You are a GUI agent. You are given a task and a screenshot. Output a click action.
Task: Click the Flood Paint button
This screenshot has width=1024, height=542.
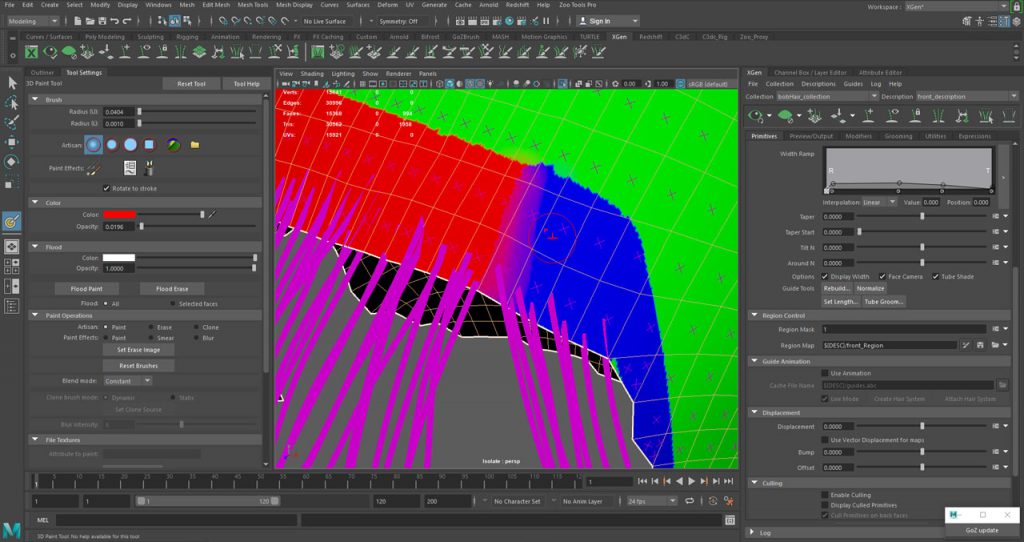pyautogui.click(x=88, y=288)
